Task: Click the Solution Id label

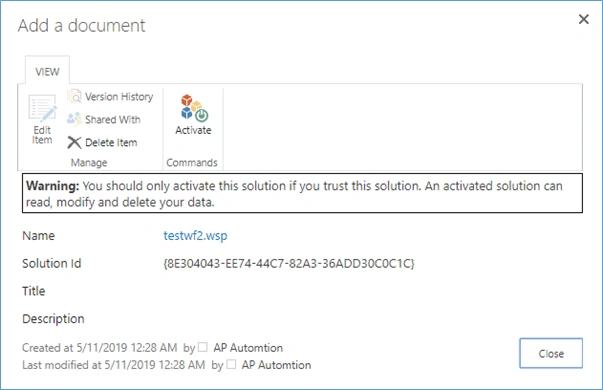Action: (x=52, y=263)
